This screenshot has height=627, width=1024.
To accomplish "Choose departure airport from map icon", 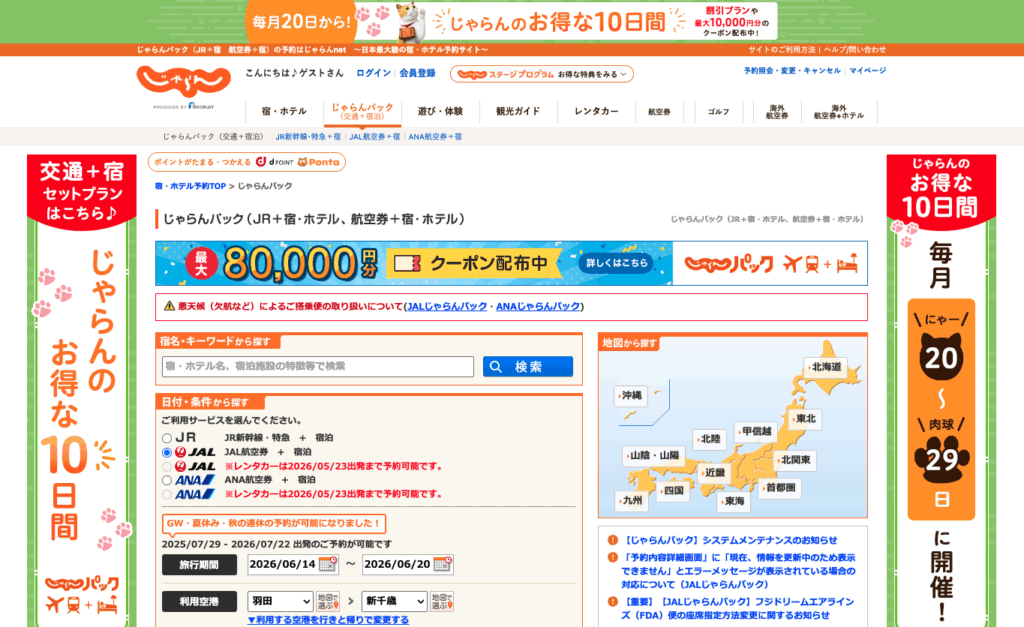I will (328, 602).
